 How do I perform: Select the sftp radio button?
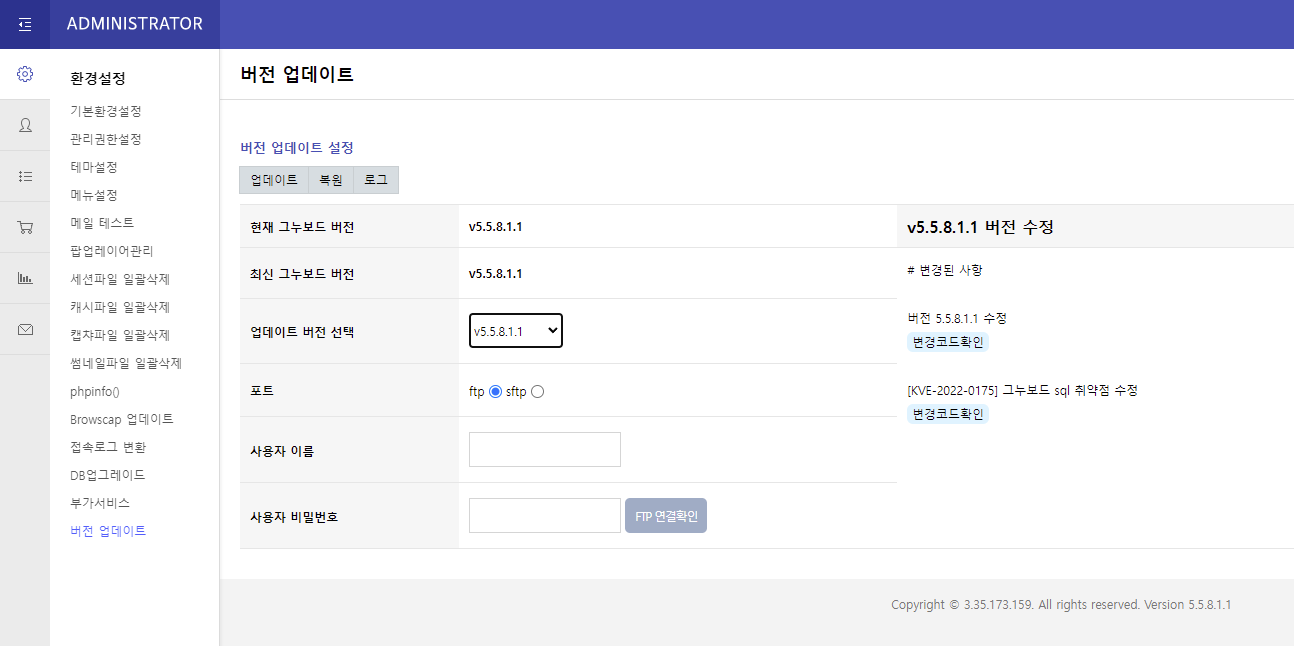(538, 392)
